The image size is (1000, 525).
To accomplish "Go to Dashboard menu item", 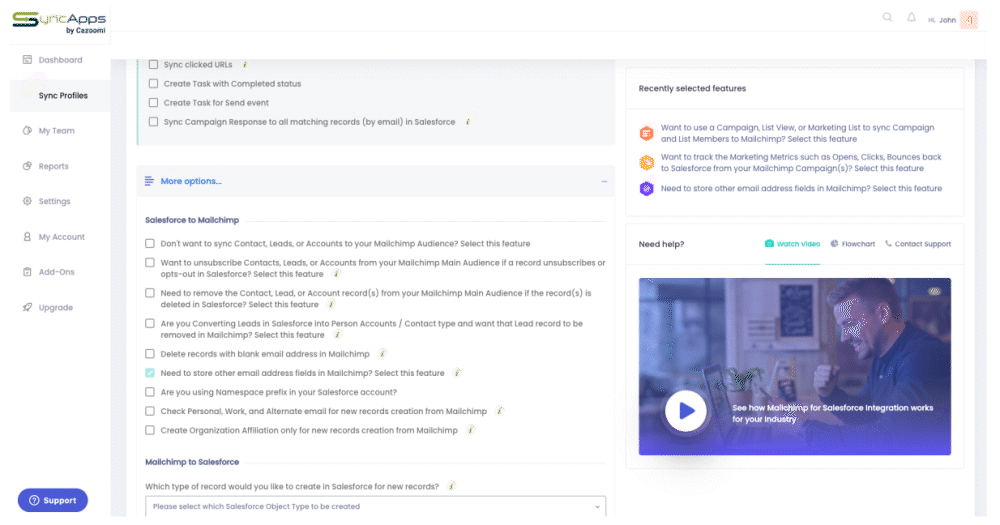I will (61, 60).
